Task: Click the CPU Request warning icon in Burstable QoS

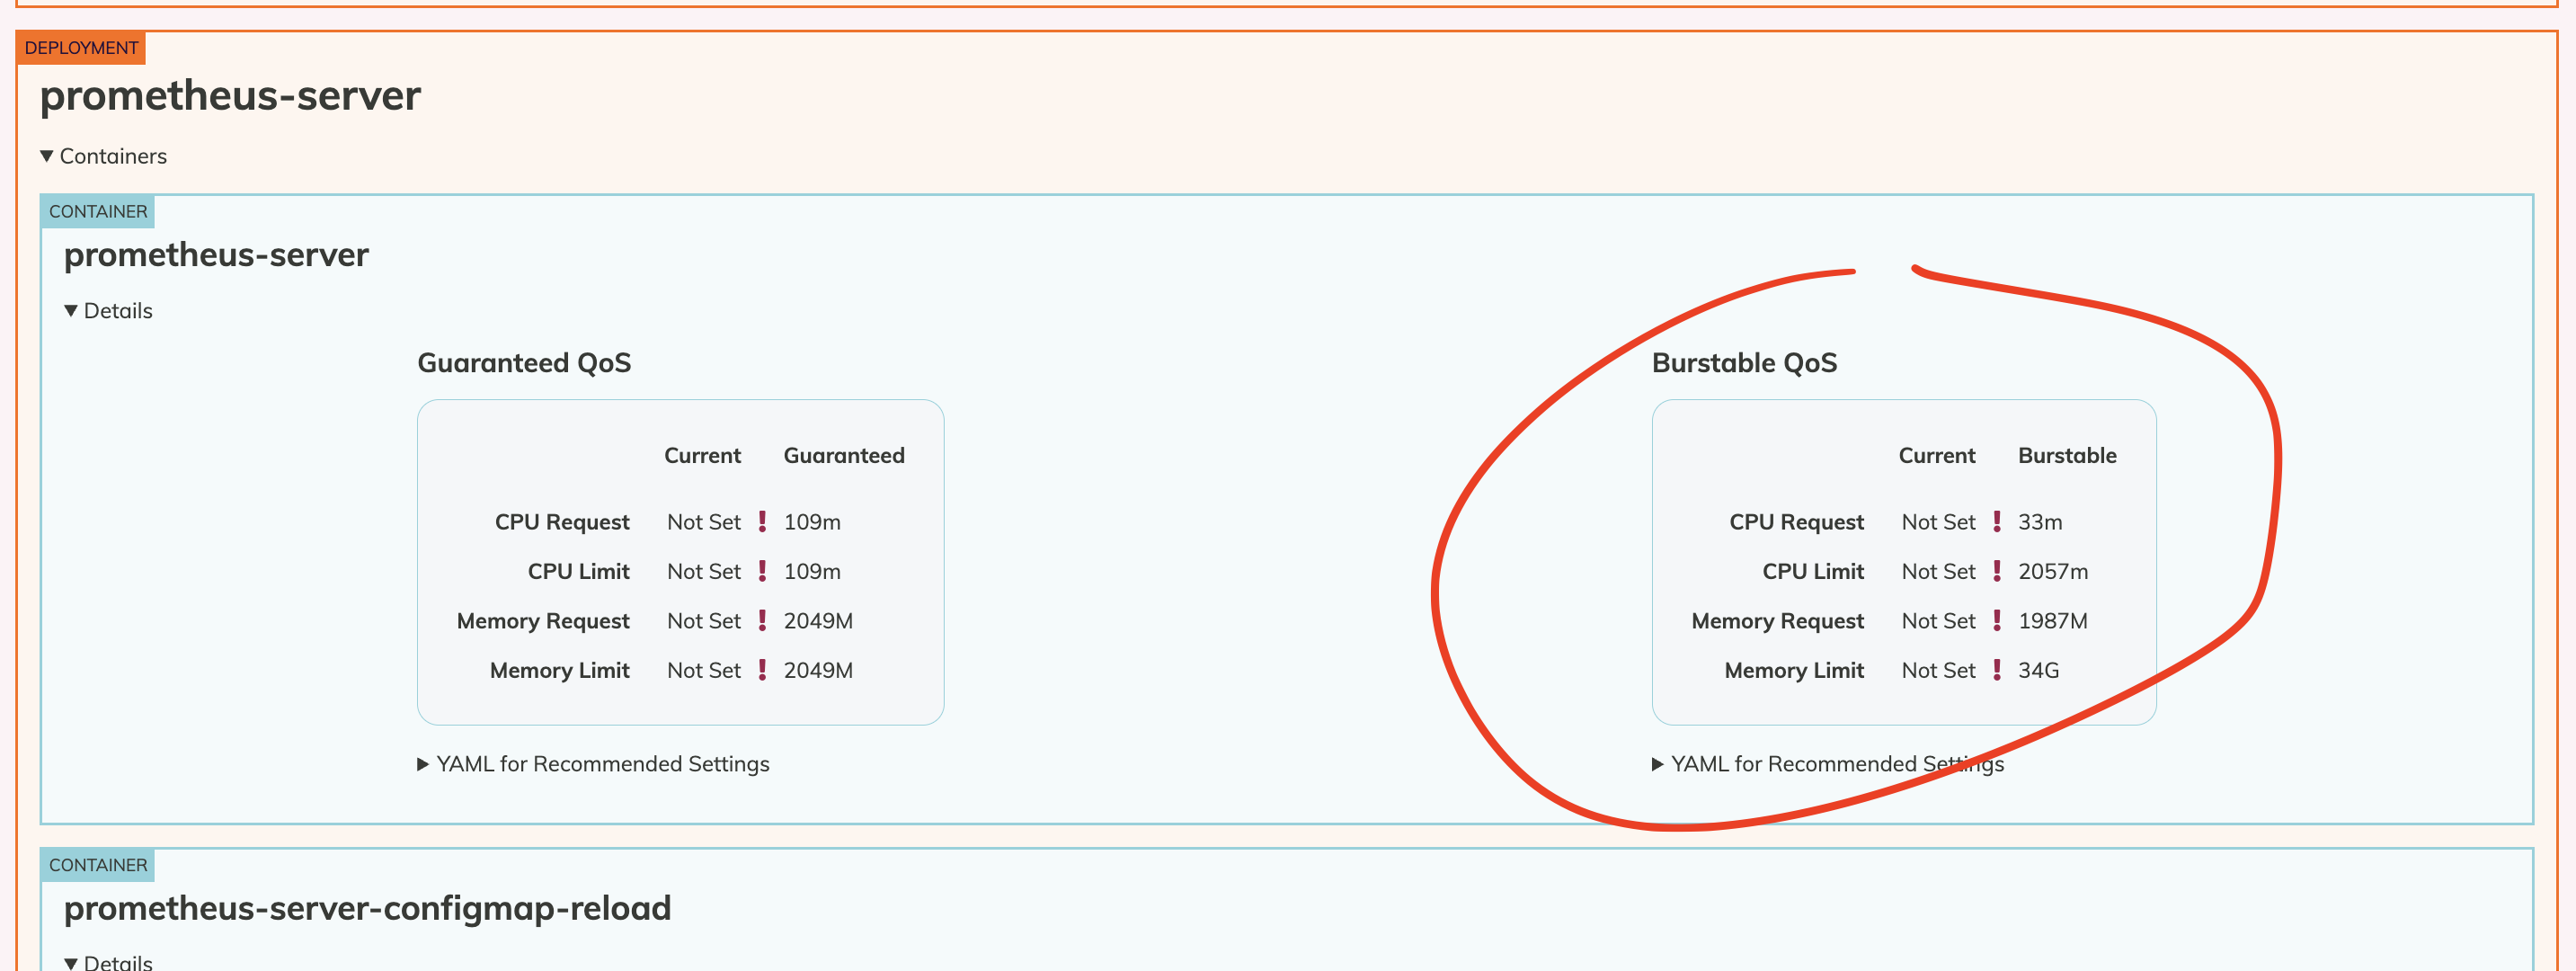Action: [1997, 521]
